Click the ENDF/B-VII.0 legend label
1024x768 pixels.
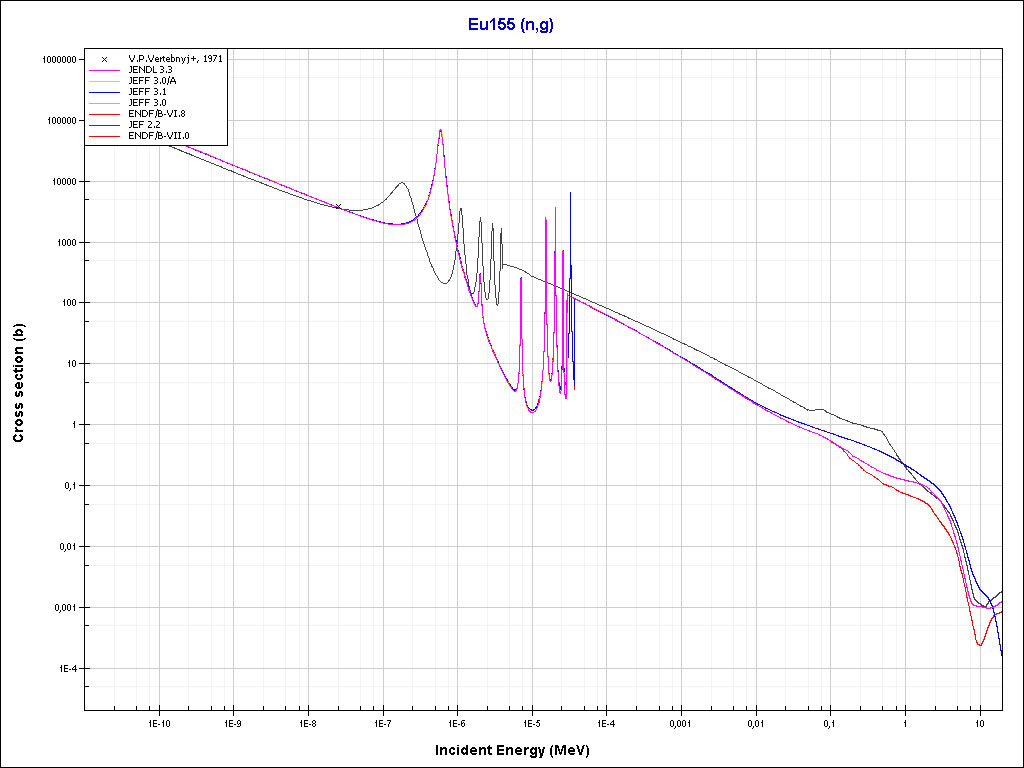[159, 135]
